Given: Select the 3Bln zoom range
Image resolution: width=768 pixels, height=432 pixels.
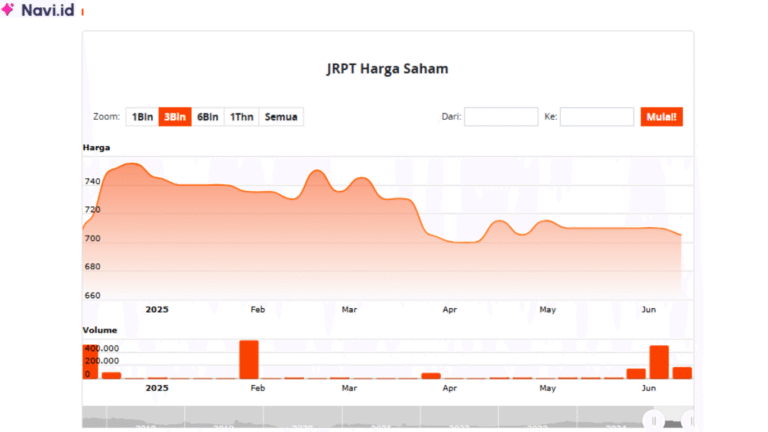Looking at the screenshot, I should click(x=175, y=117).
